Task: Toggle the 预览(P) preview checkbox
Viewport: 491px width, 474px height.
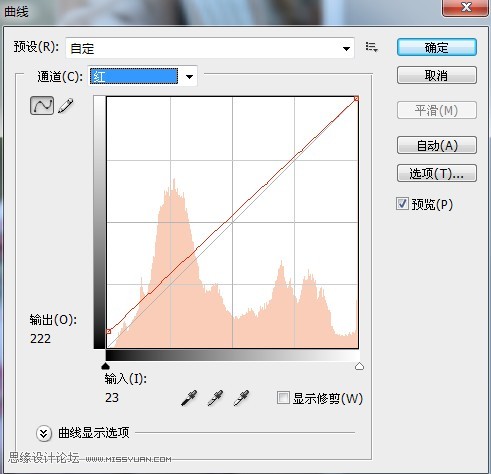Action: 402,204
